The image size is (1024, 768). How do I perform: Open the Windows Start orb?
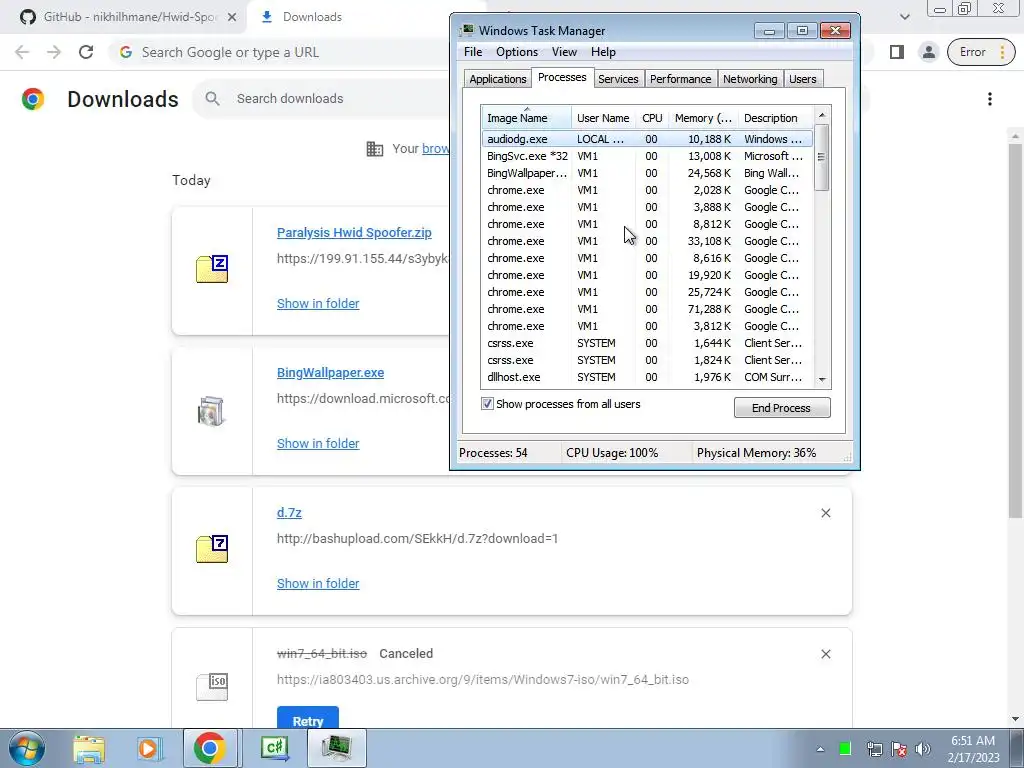tap(27, 748)
